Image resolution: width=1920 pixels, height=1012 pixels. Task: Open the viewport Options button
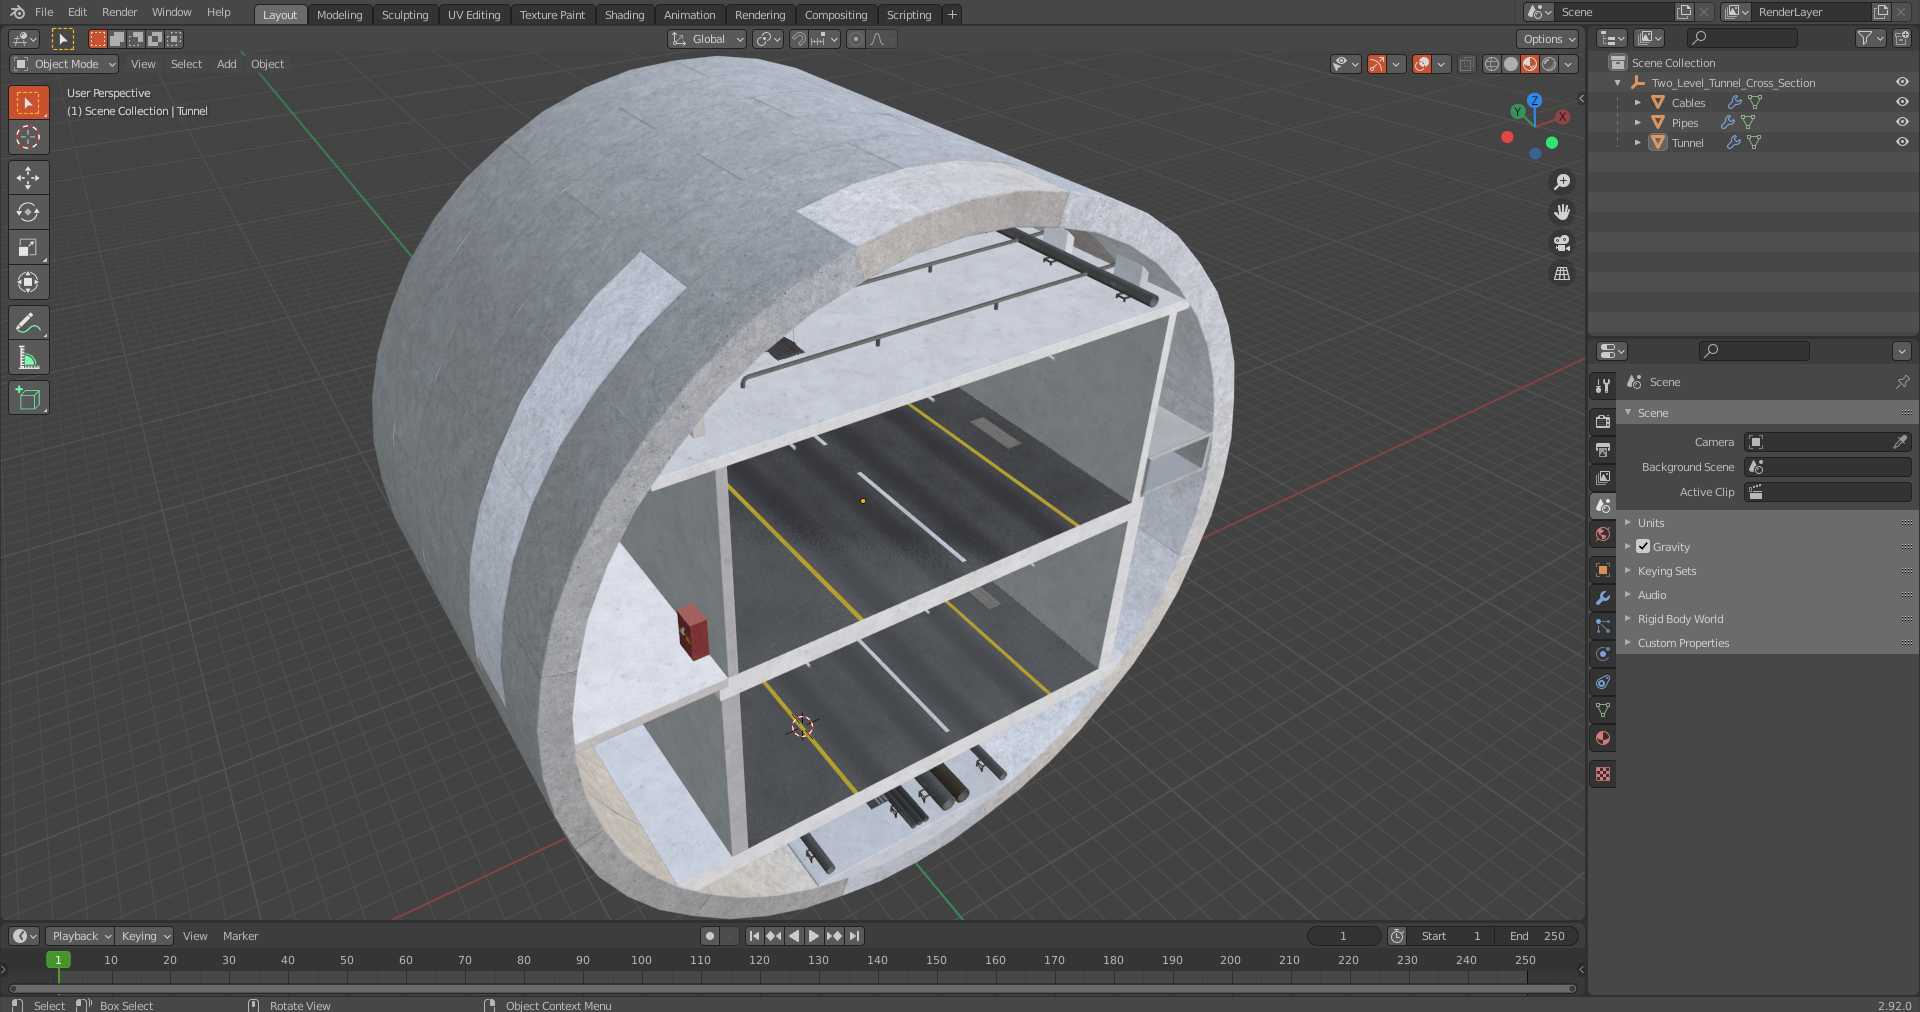pyautogui.click(x=1548, y=39)
